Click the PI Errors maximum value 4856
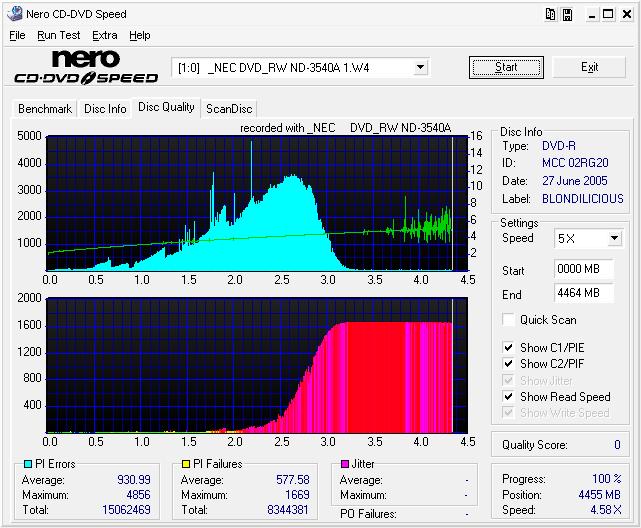This screenshot has height=528, width=641. pyautogui.click(x=138, y=495)
